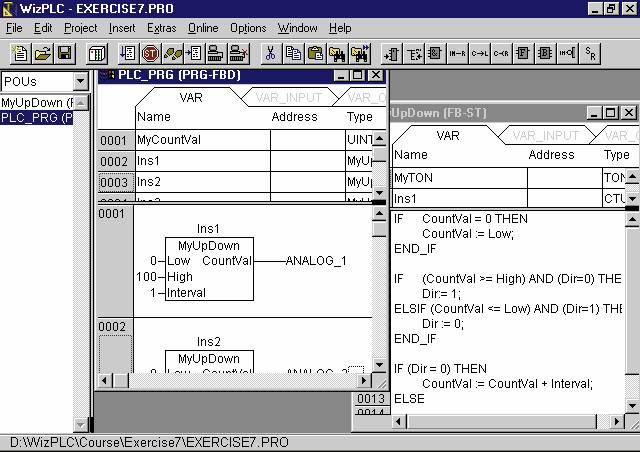Open the Help menu
This screenshot has height=452, width=640.
340,28
